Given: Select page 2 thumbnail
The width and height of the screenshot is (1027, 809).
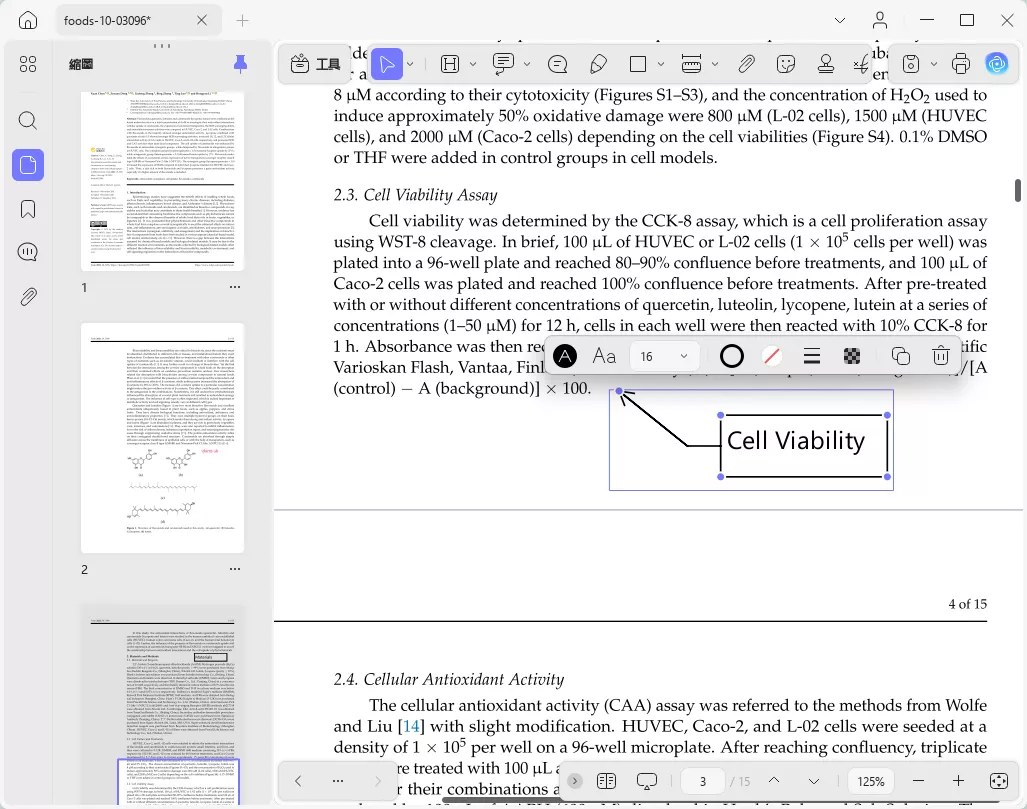Looking at the screenshot, I should (x=162, y=438).
